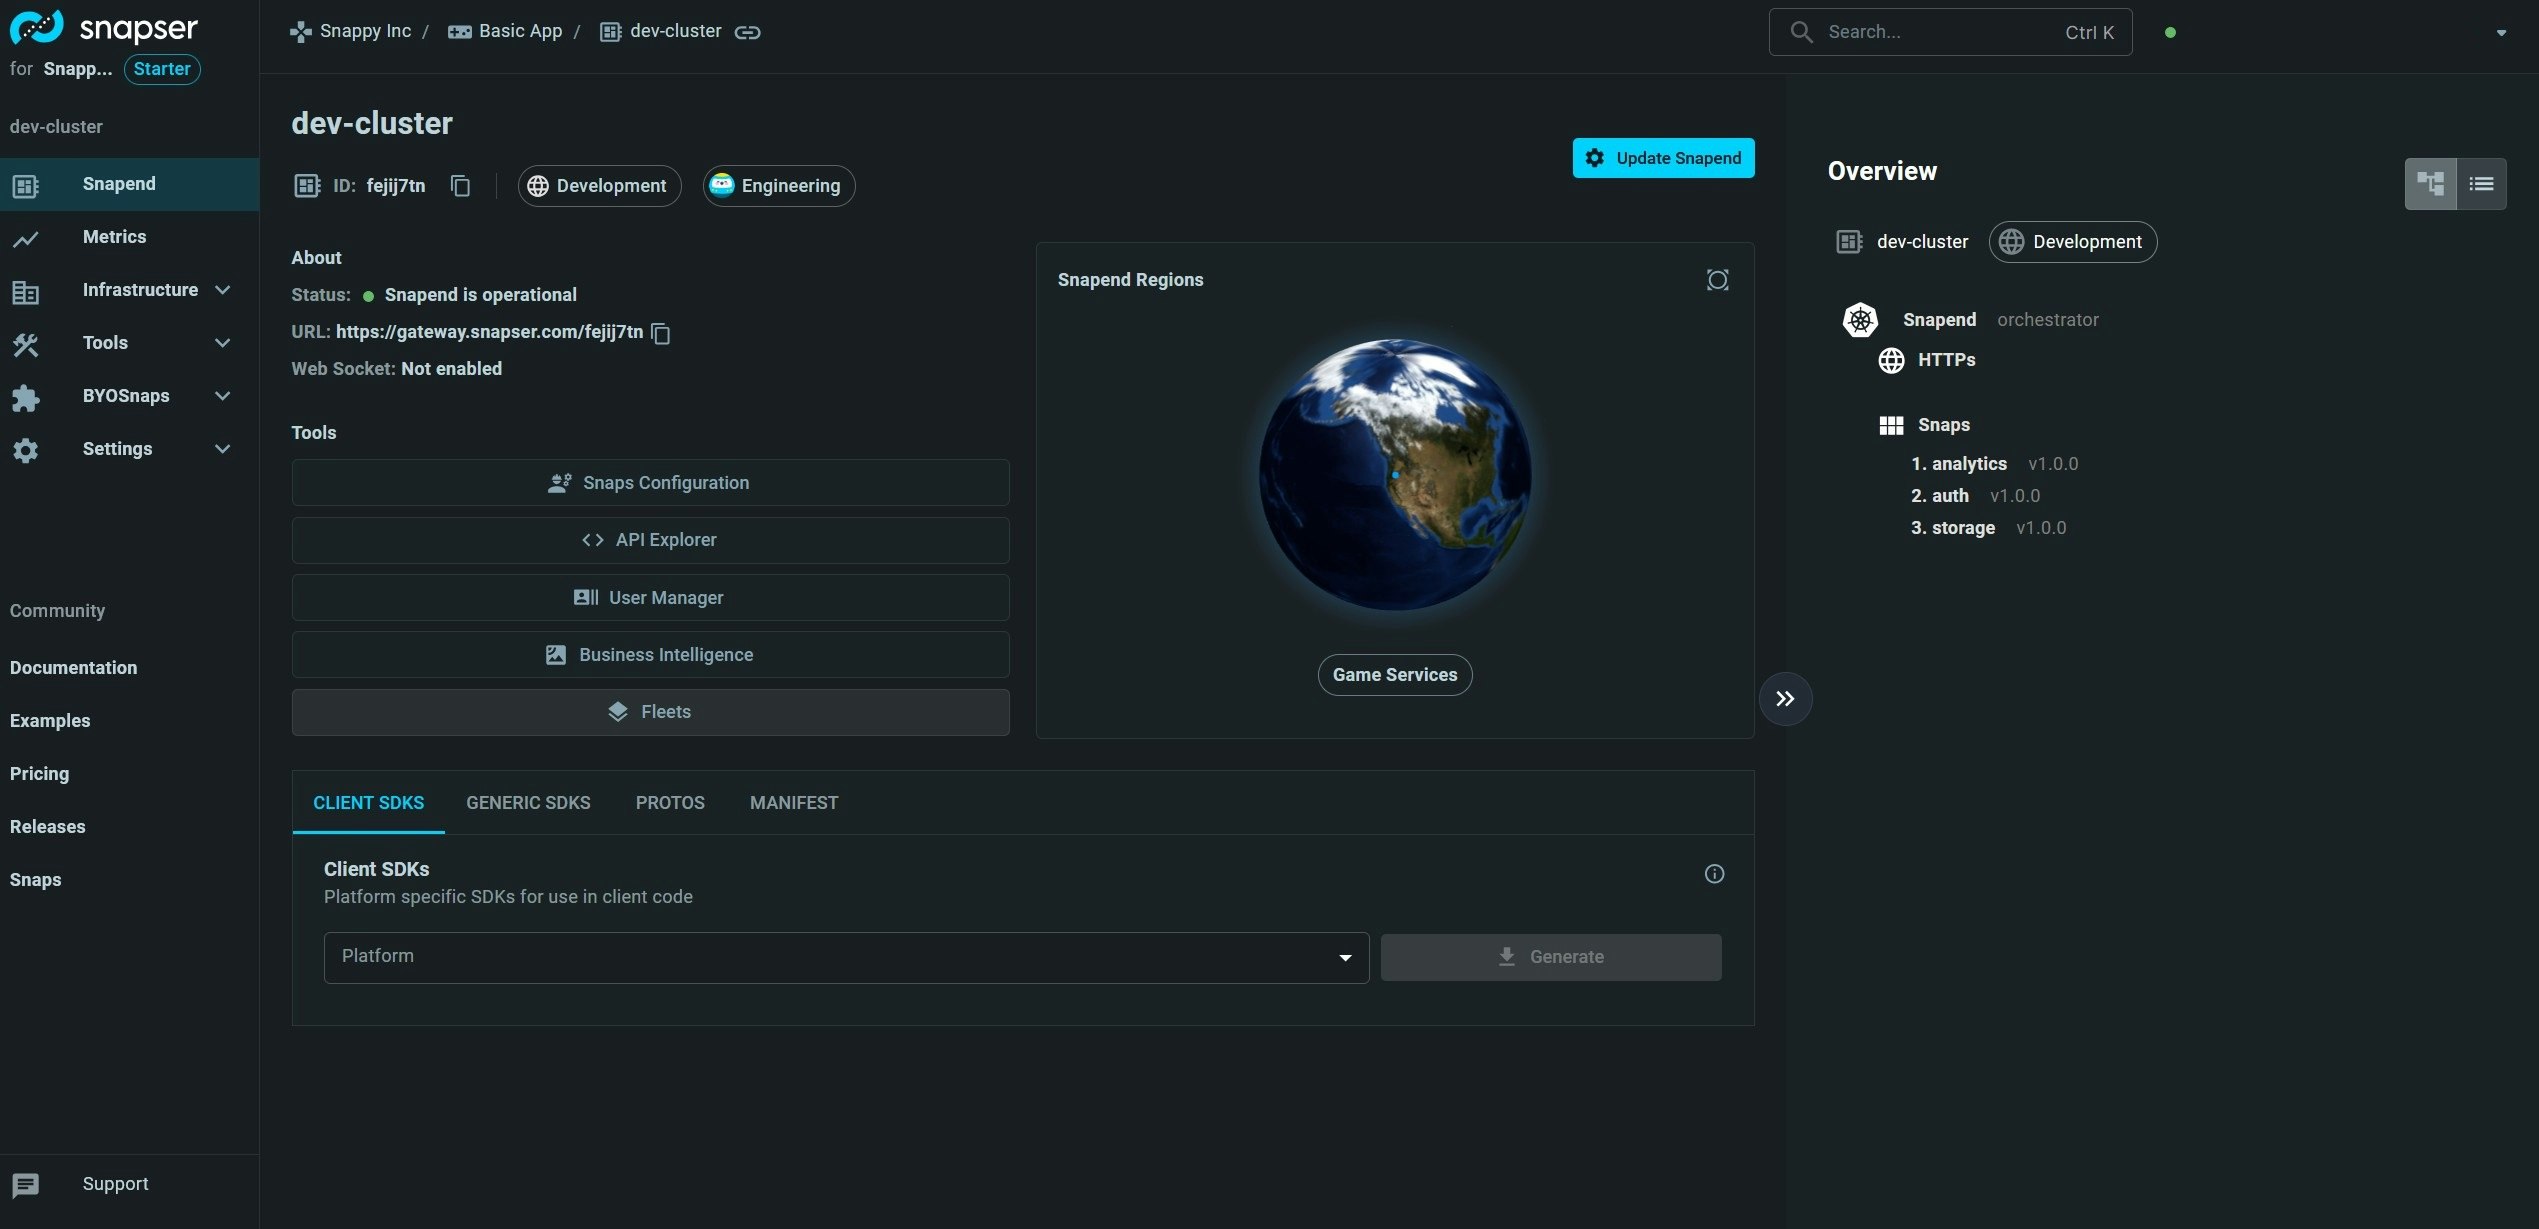Launch the API Explorer
The width and height of the screenshot is (2539, 1229).
[650, 539]
